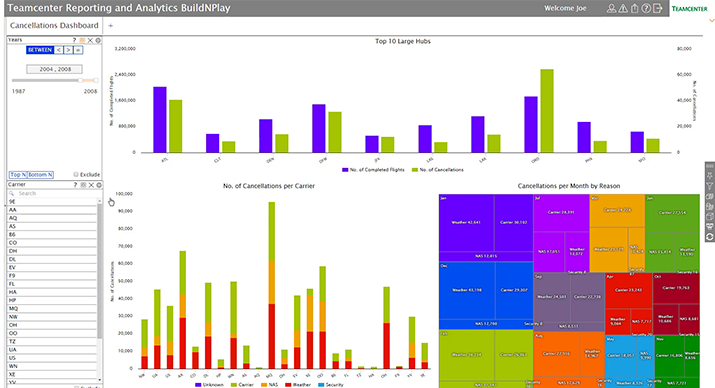The image size is (715, 388).
Task: Click the print icon in right toolbar
Action: 710,227
